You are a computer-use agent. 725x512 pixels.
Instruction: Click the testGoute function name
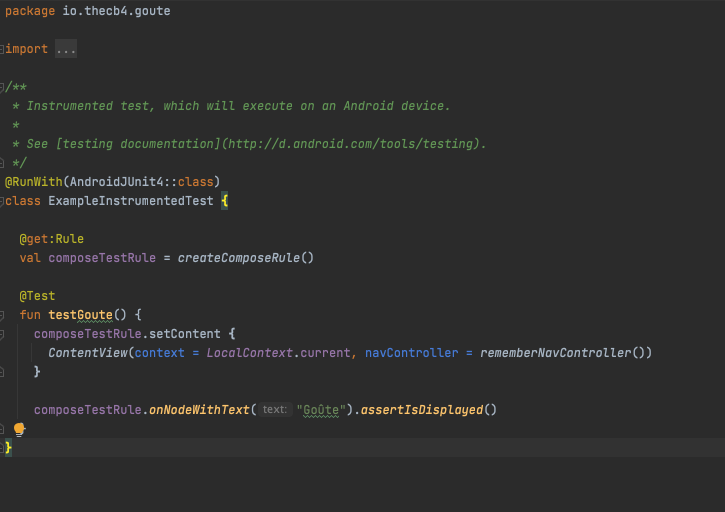[80, 315]
